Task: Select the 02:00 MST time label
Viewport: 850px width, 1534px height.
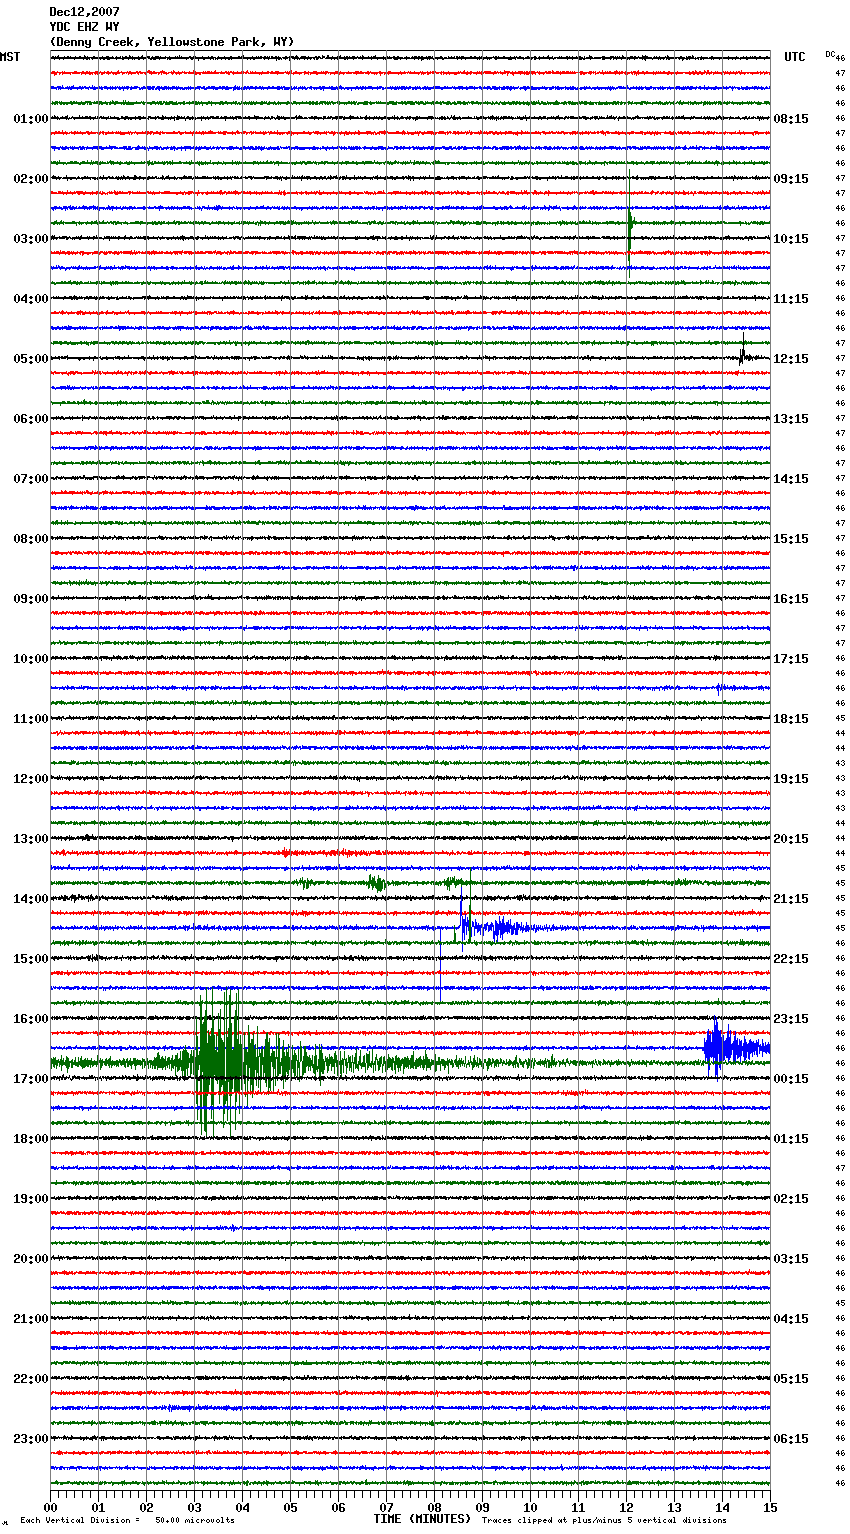Action: (x=31, y=179)
